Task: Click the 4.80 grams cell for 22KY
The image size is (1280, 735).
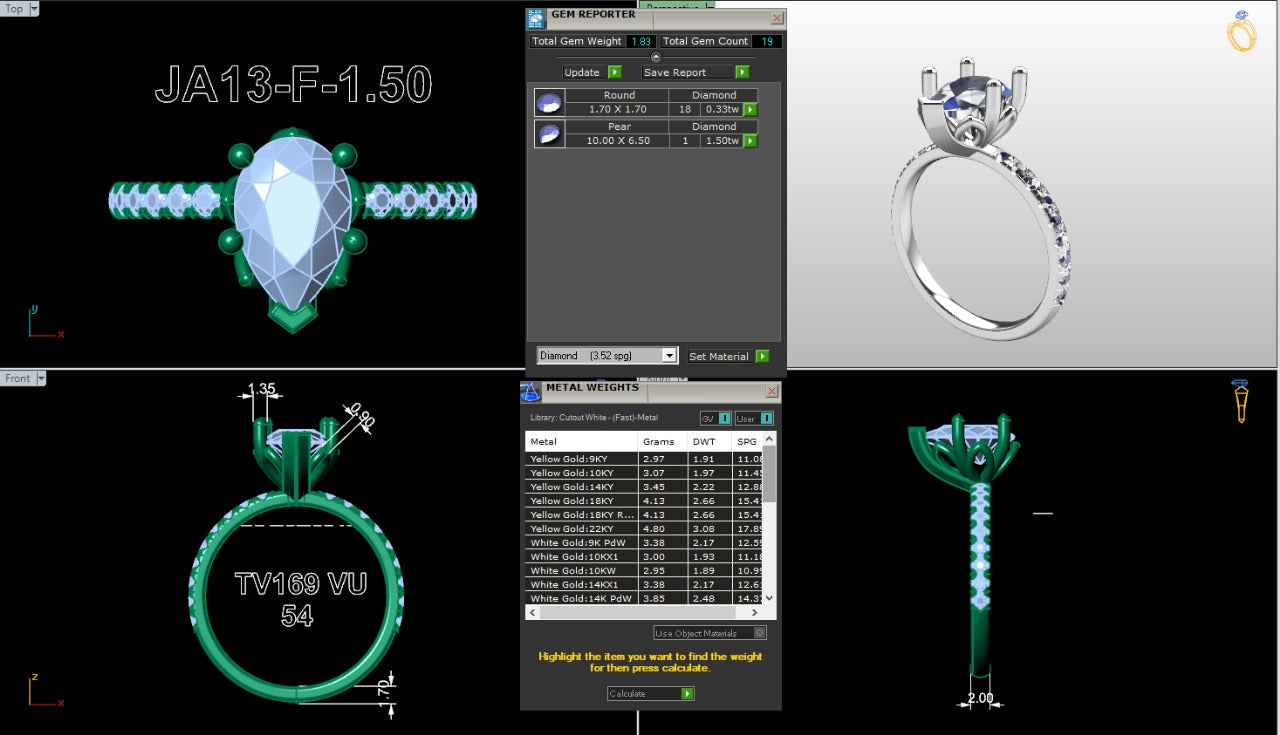Action: [x=662, y=529]
